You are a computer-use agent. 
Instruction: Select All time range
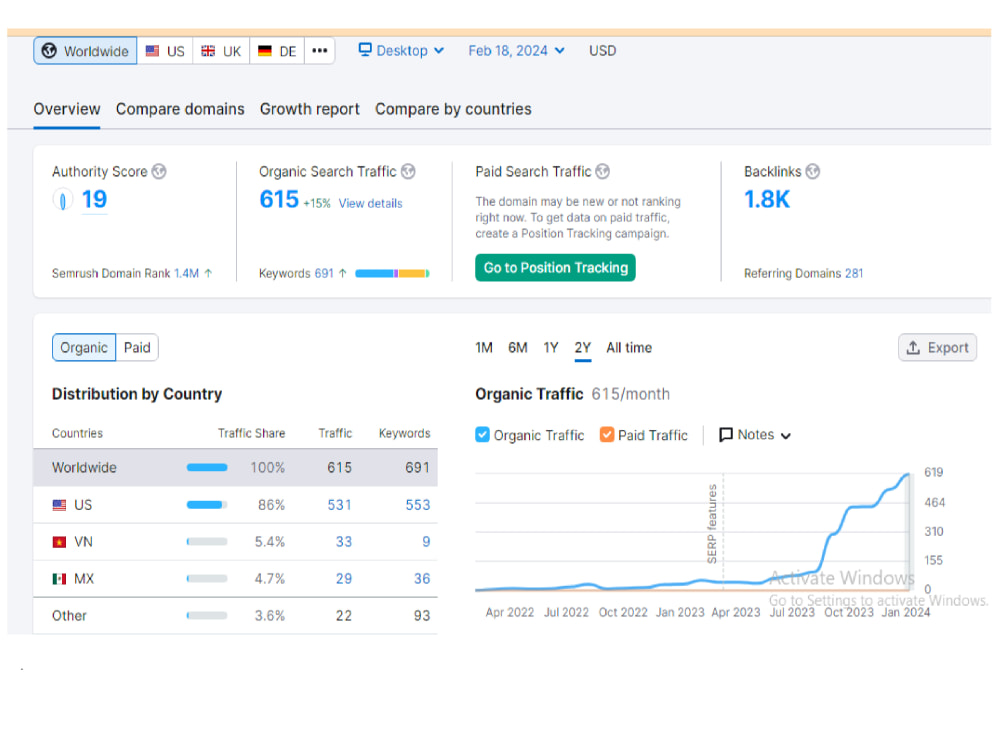[x=629, y=348]
